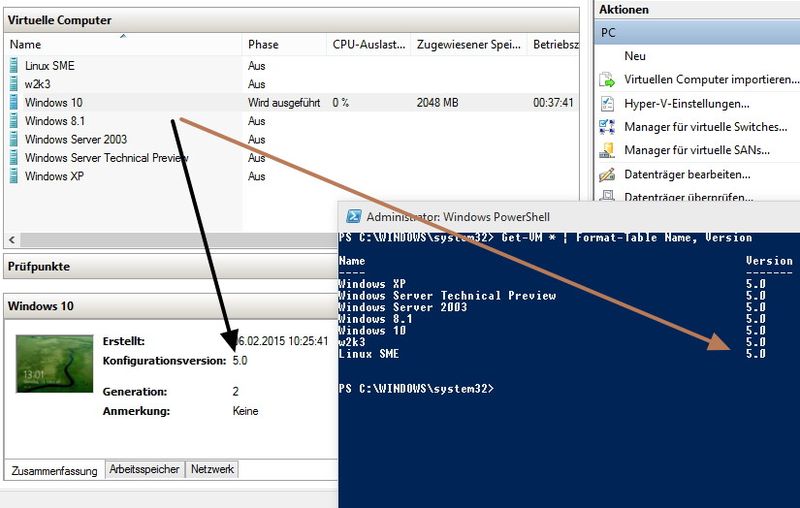Click the 0 % CPU usage cell
Image resolution: width=800 pixels, height=508 pixels.
click(x=341, y=103)
